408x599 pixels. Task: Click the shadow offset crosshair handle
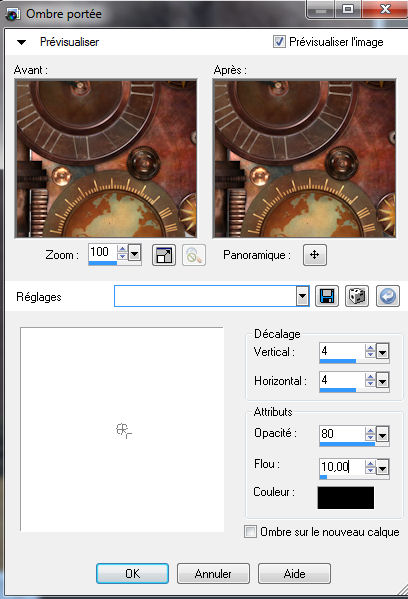123,430
